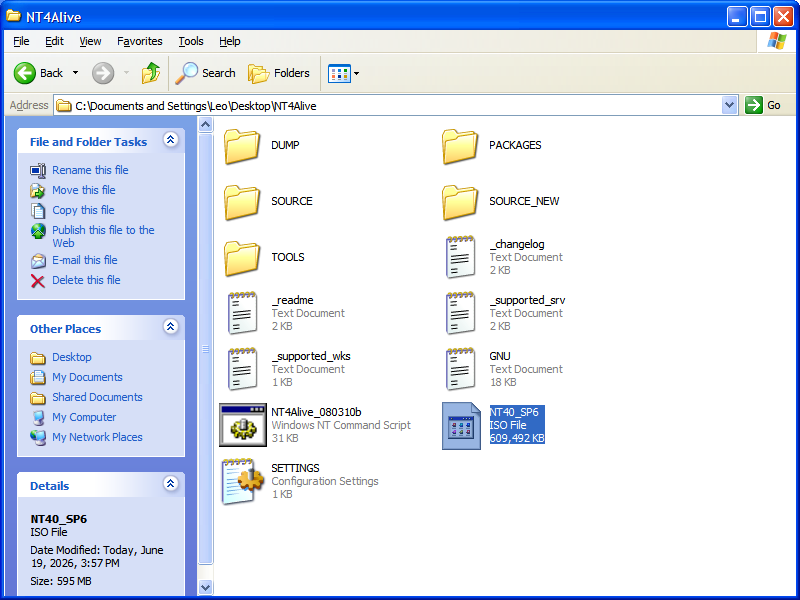
Task: Open the View menu
Action: 90,41
